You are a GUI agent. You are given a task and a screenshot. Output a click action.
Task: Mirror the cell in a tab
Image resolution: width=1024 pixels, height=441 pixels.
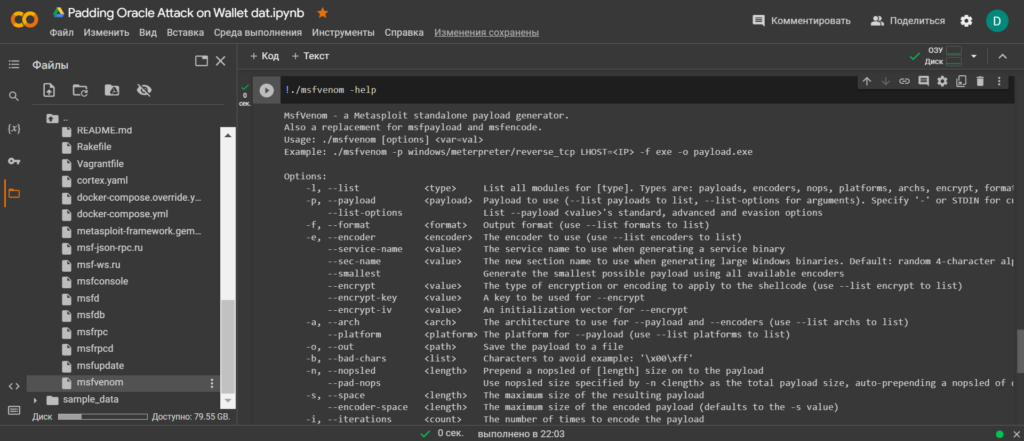pos(961,81)
